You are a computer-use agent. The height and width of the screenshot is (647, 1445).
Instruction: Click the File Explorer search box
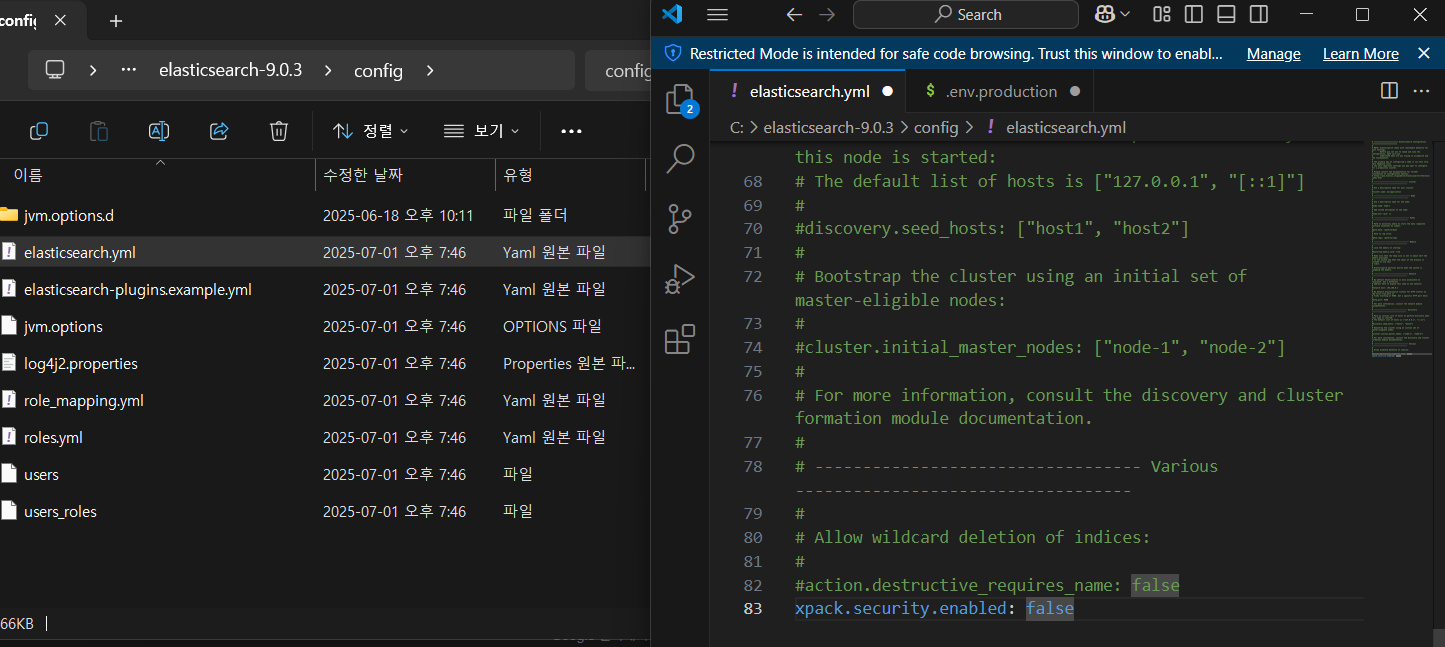[618, 70]
